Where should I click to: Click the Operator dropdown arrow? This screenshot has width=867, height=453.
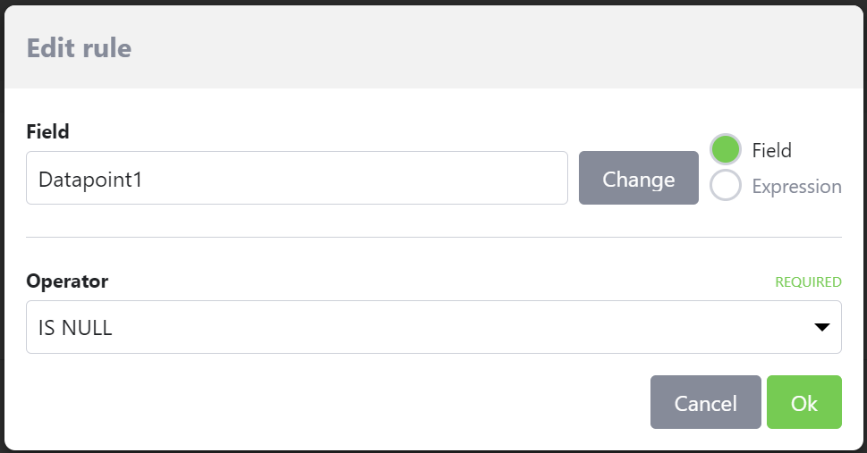pos(822,327)
